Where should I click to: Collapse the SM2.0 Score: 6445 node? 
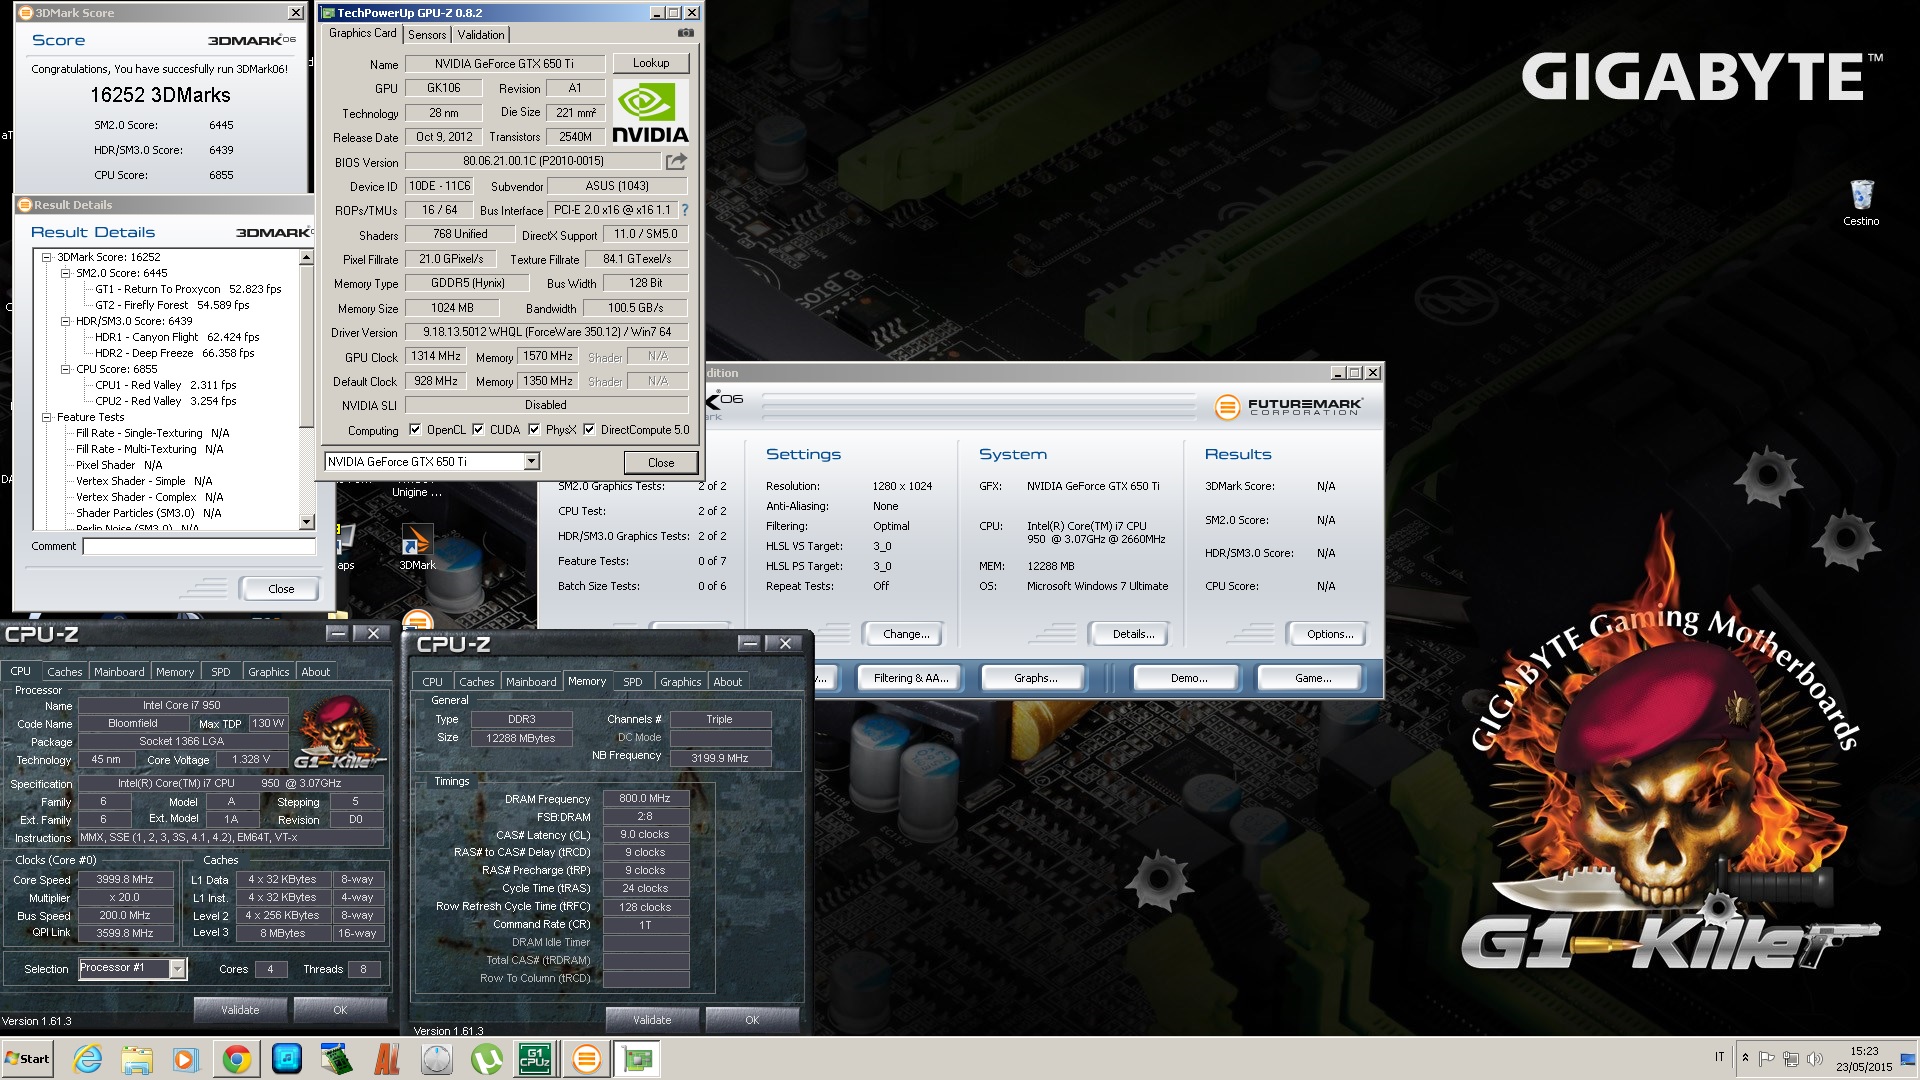tap(65, 273)
